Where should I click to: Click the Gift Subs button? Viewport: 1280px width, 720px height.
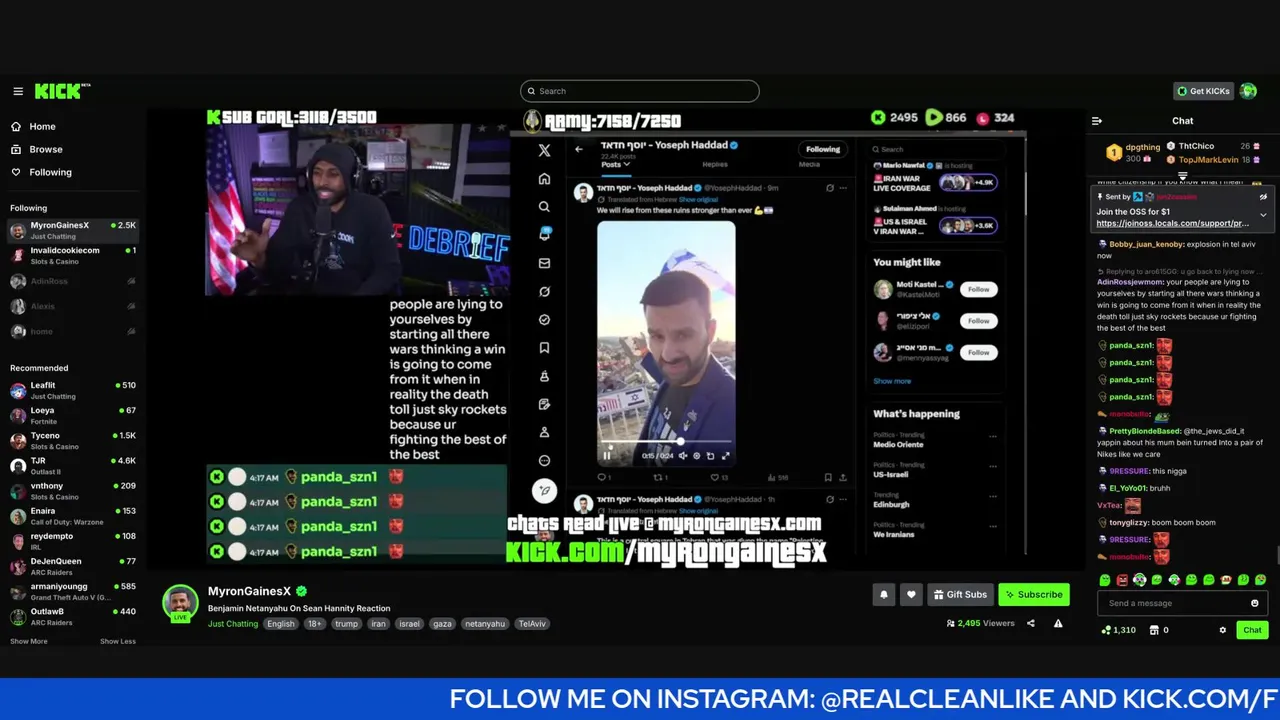point(960,595)
